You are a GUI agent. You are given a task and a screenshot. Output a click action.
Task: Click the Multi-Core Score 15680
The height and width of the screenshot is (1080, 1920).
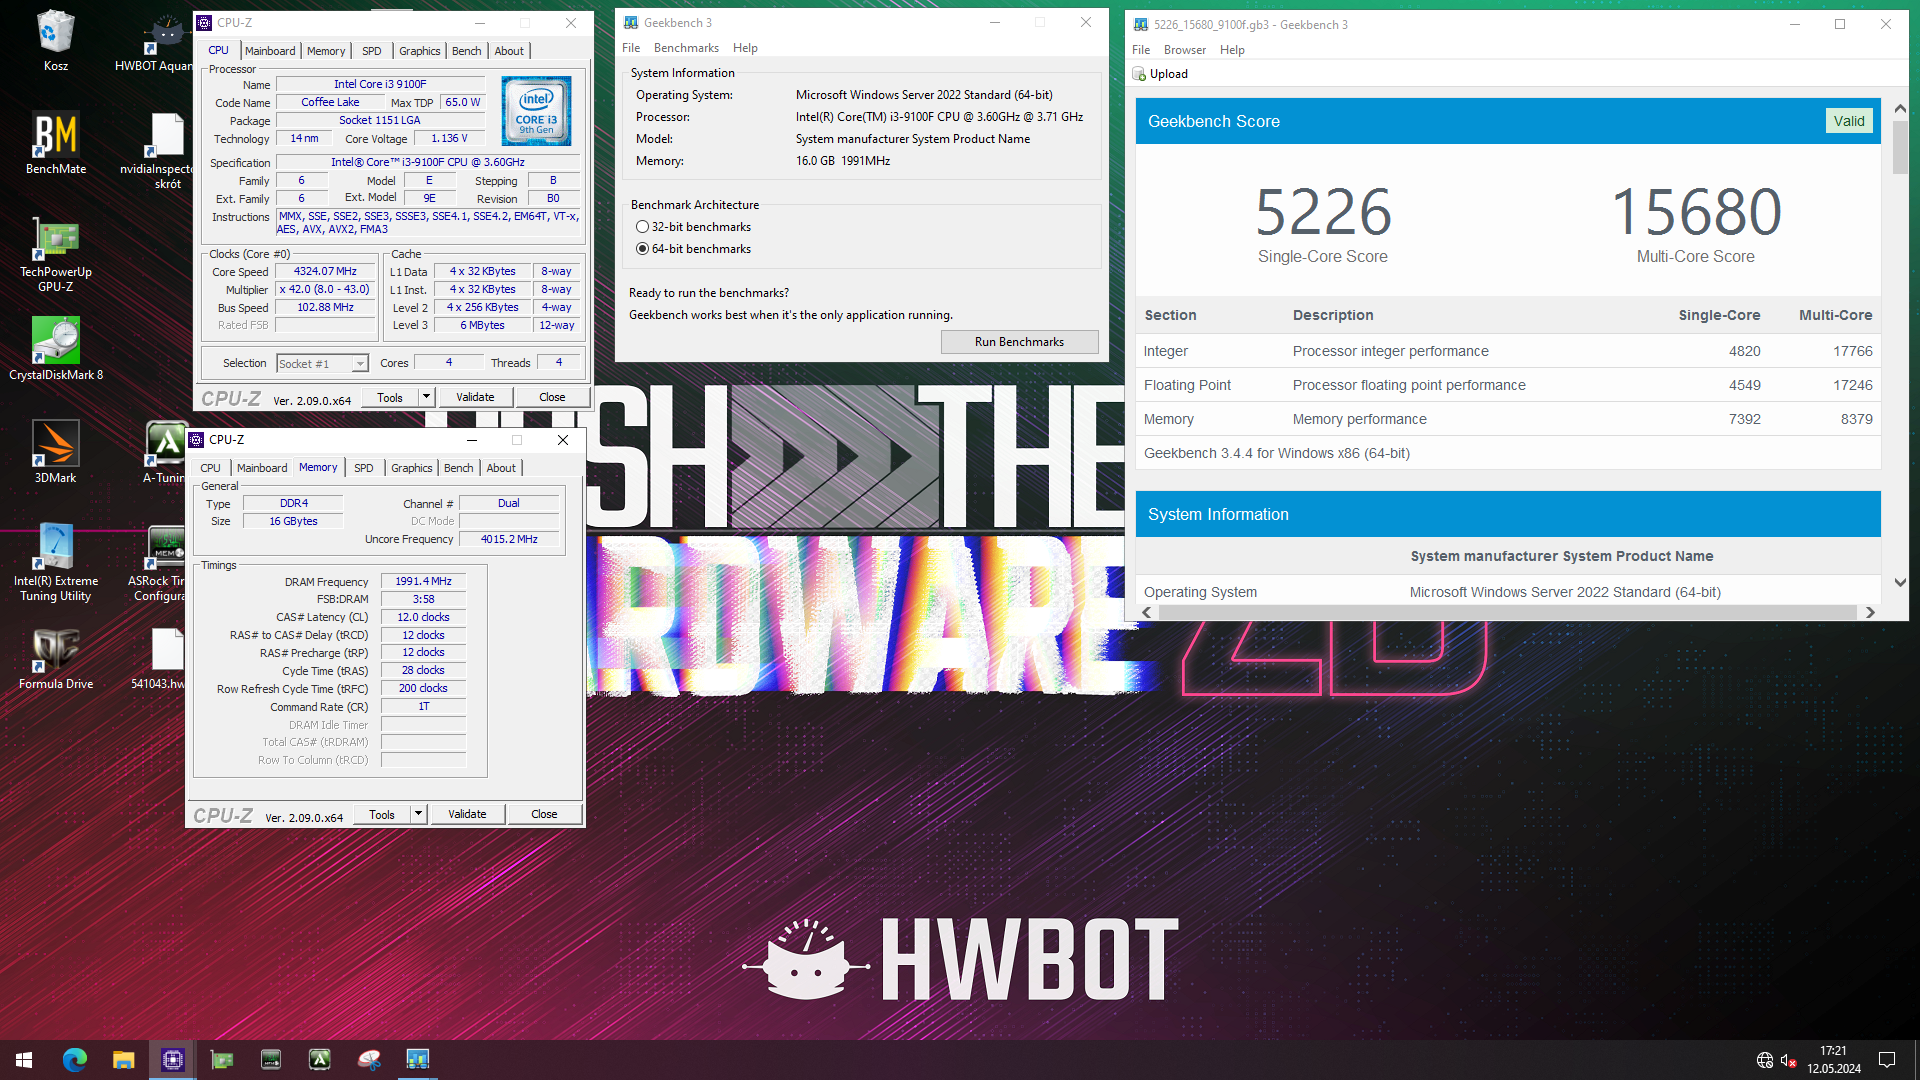[1696, 212]
